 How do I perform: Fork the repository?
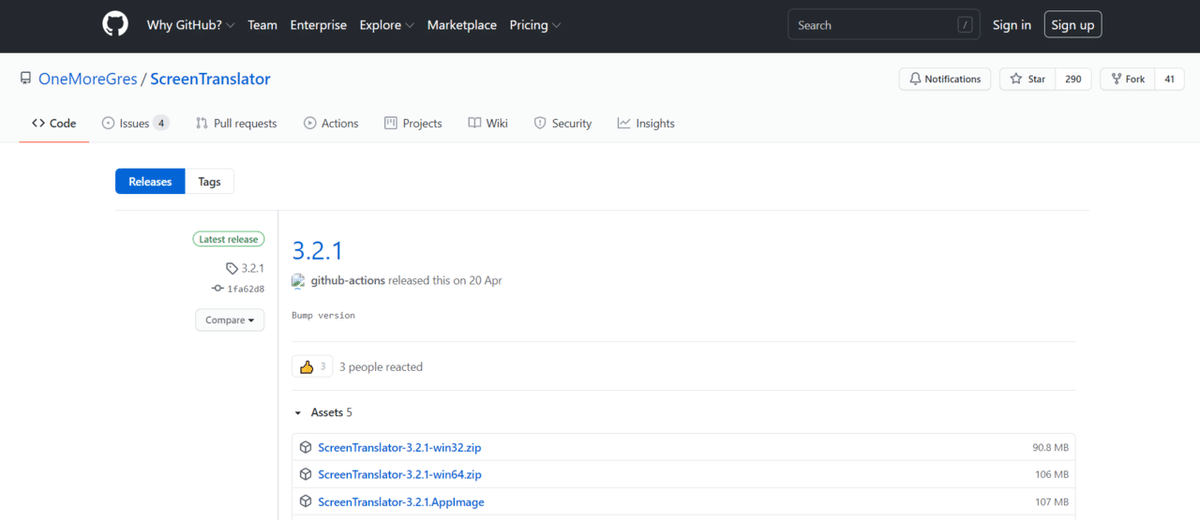click(x=1127, y=79)
